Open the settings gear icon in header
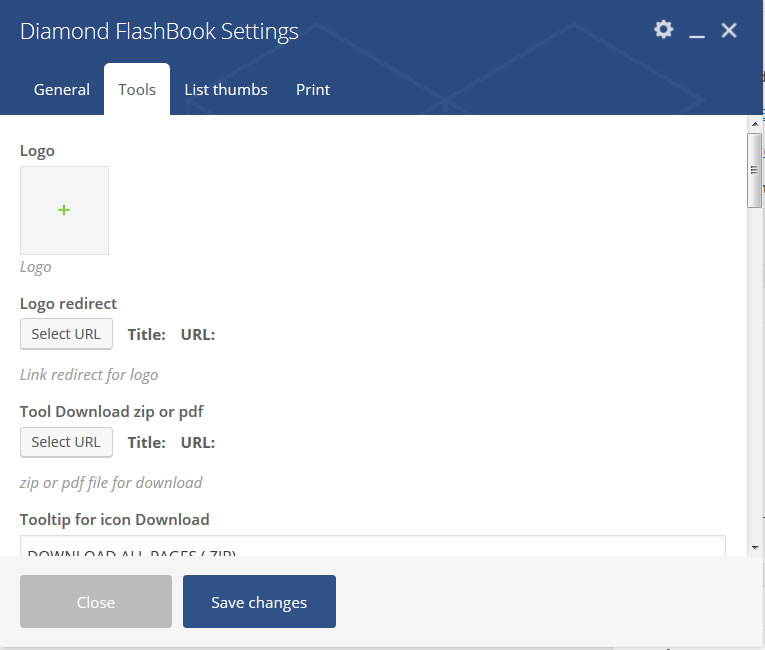 point(663,30)
